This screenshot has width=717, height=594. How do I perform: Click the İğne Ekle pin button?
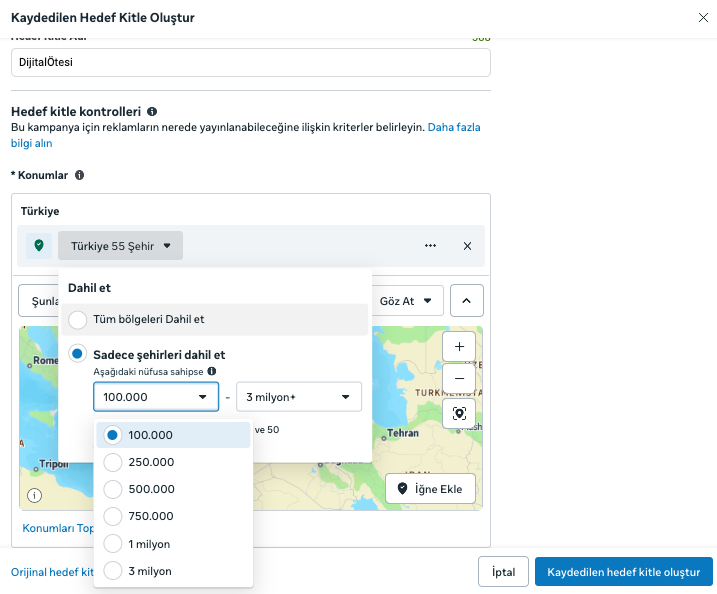(x=430, y=489)
